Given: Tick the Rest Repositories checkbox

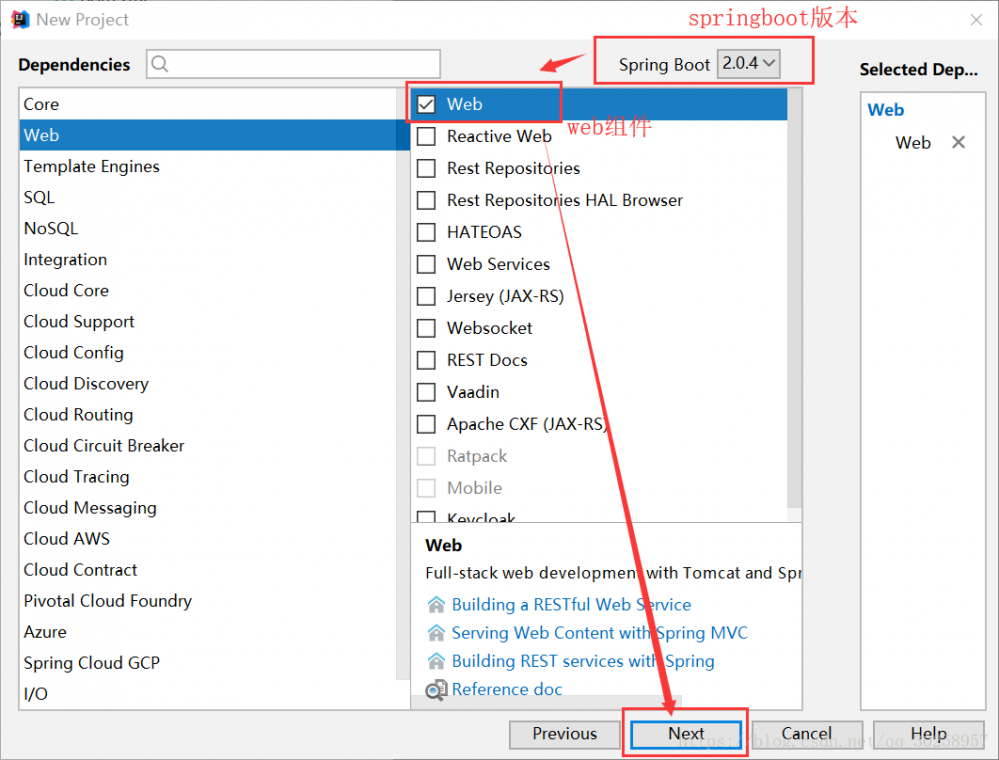Looking at the screenshot, I should point(426,168).
